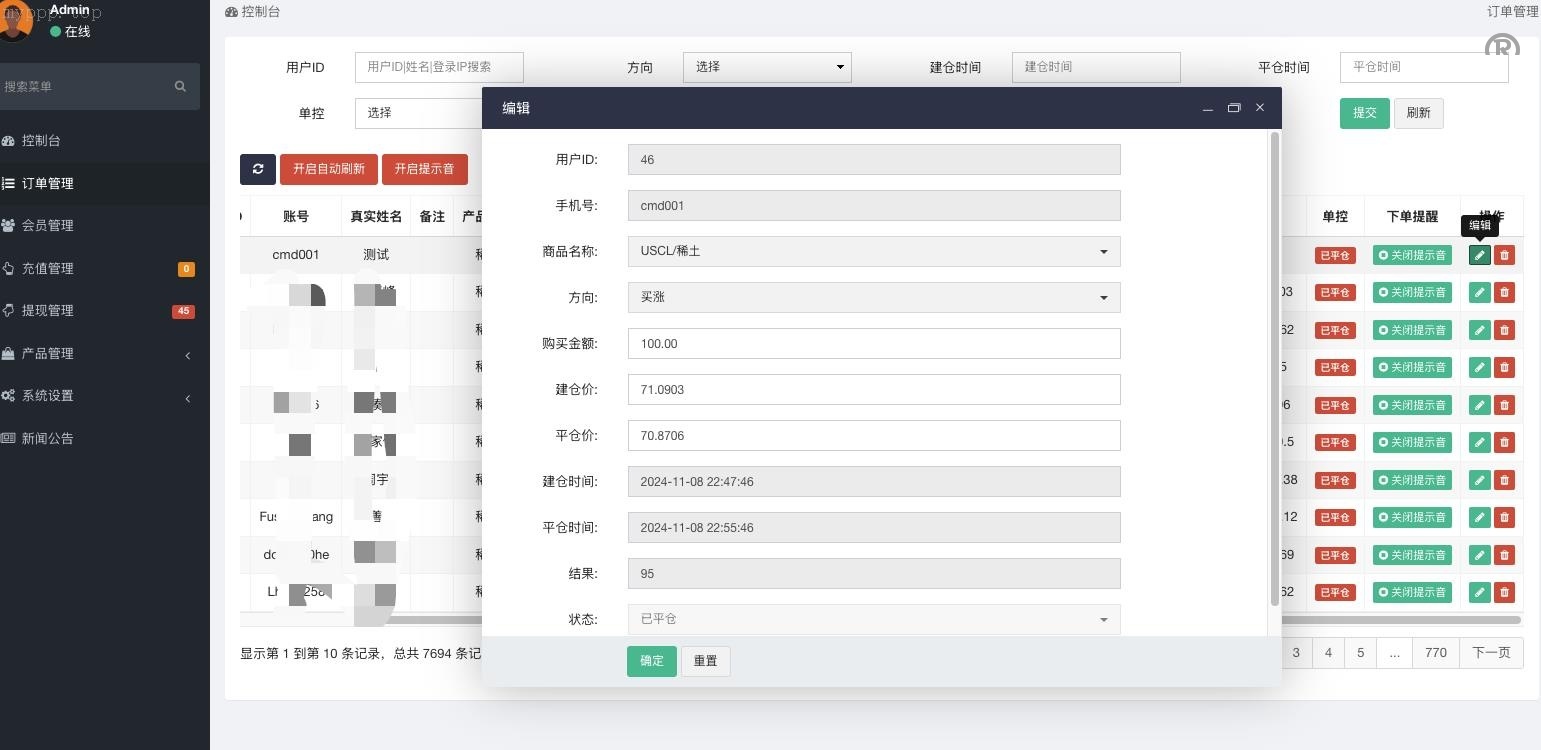This screenshot has width=1541, height=750.
Task: Open the 方向 买涨 dropdown in dialog
Action: pyautogui.click(x=873, y=298)
